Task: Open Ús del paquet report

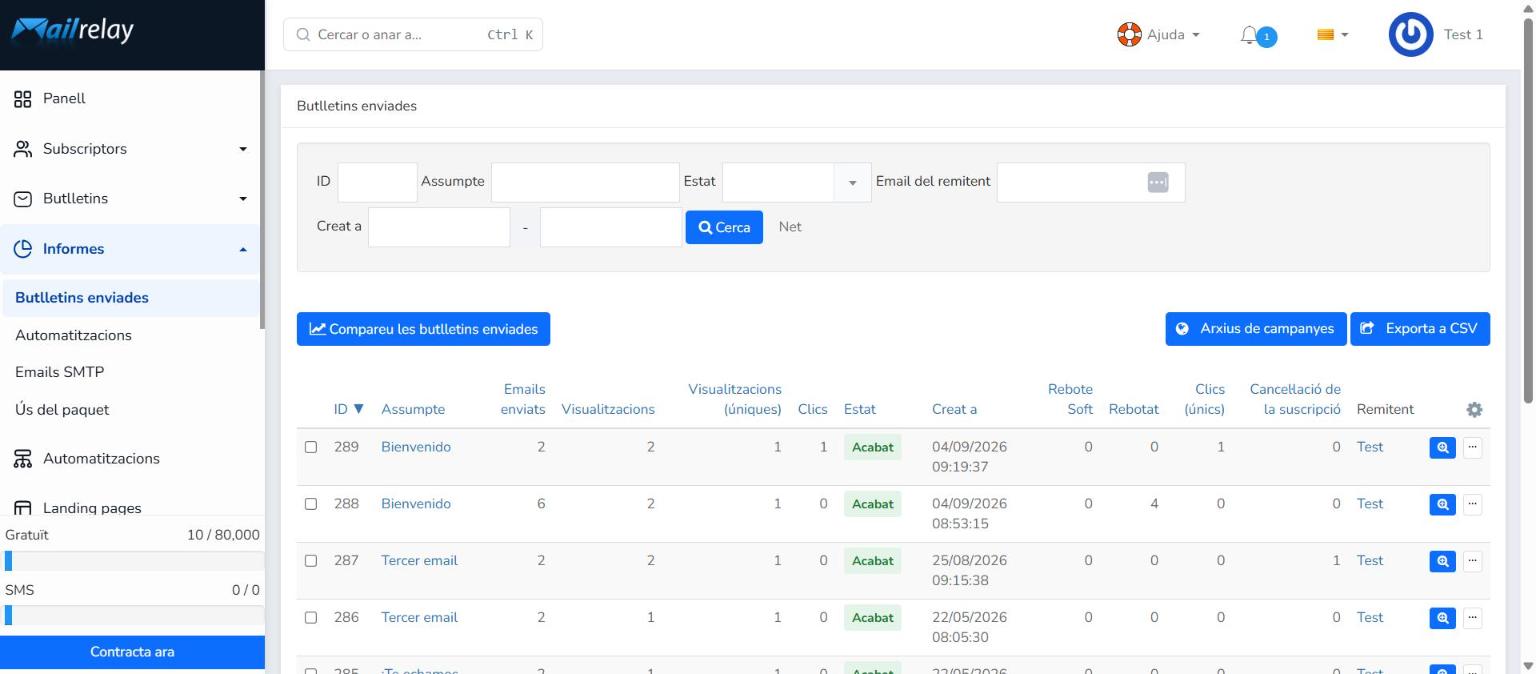Action: click(62, 409)
